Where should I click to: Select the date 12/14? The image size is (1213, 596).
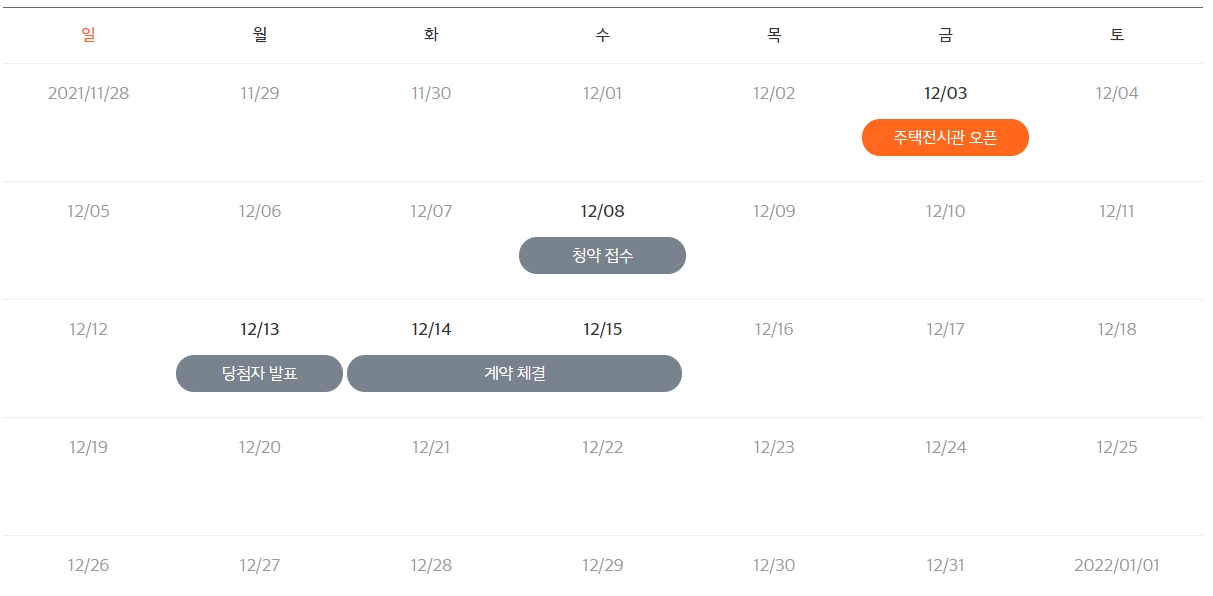pos(431,330)
